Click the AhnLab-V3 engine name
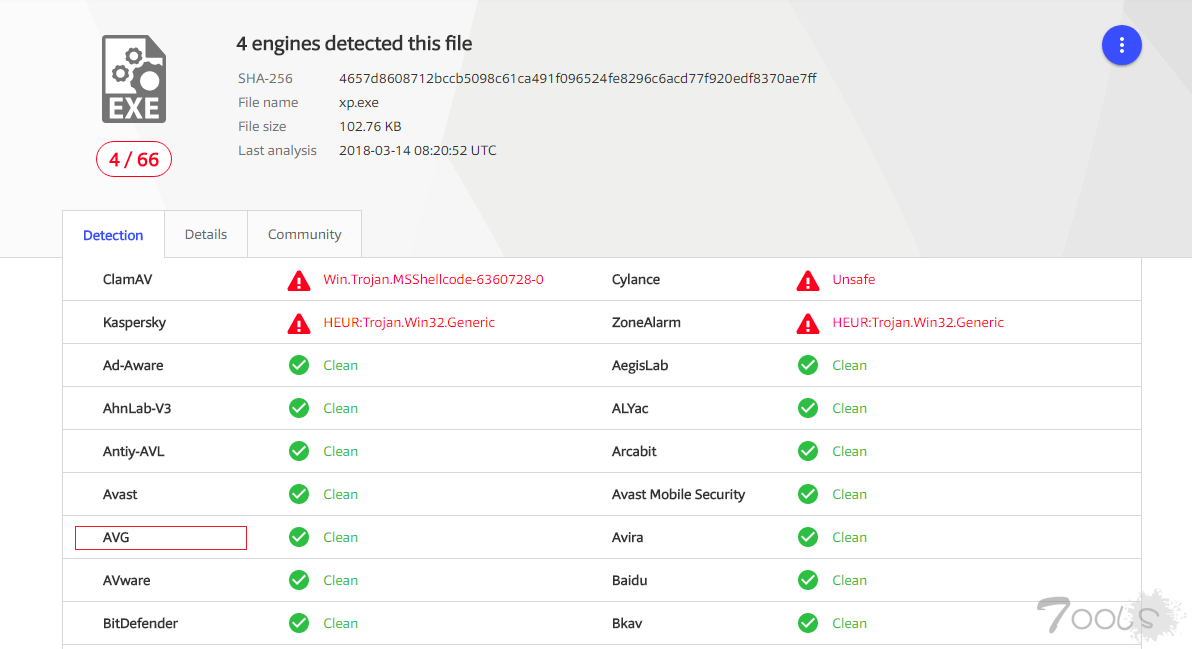The height and width of the screenshot is (649, 1192). coord(137,408)
